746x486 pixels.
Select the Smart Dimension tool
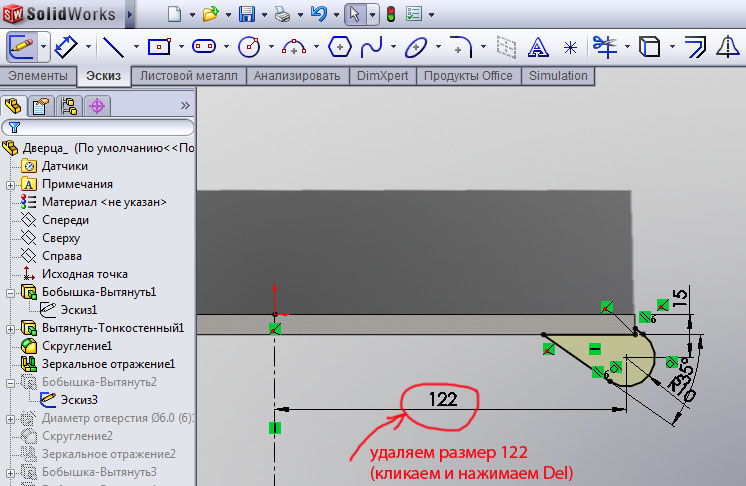coord(66,46)
